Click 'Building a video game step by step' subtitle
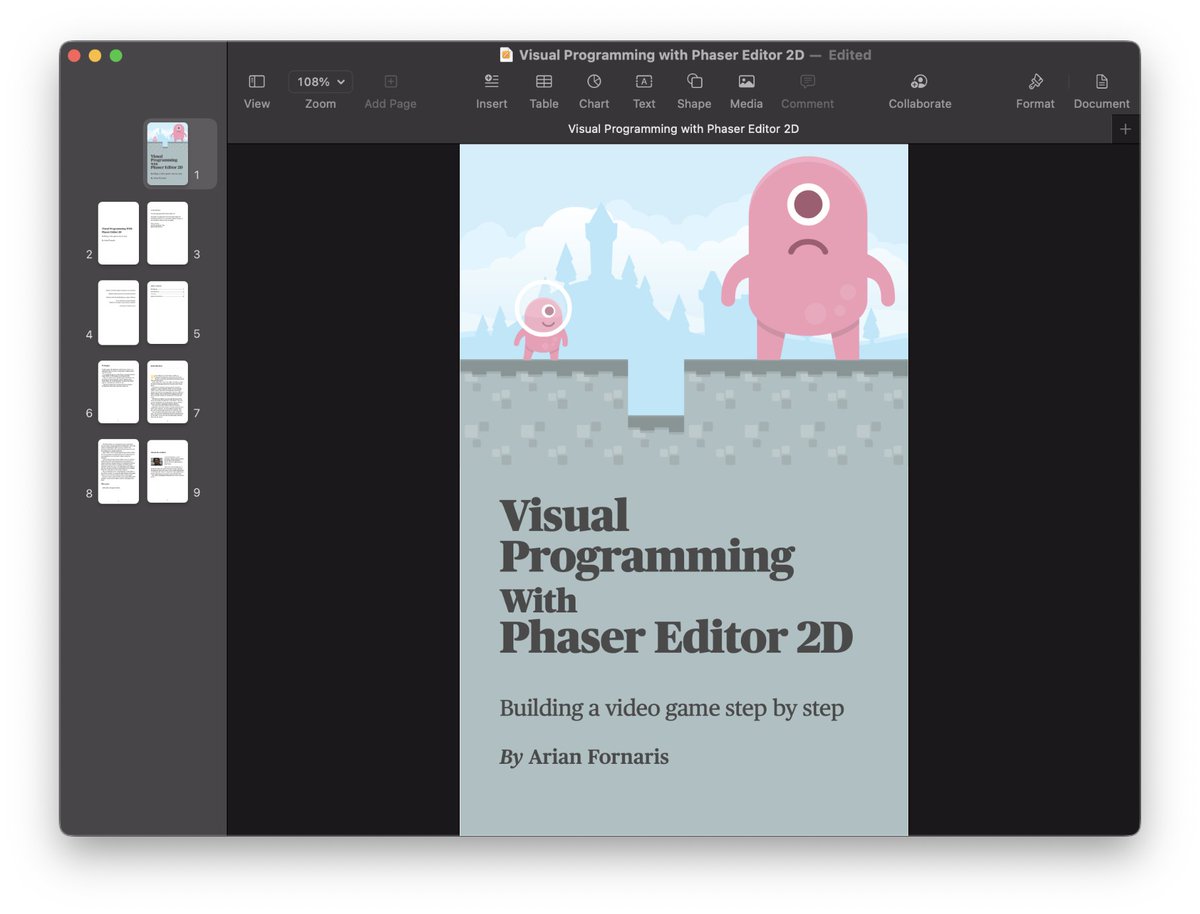The width and height of the screenshot is (1200, 914). [672, 709]
